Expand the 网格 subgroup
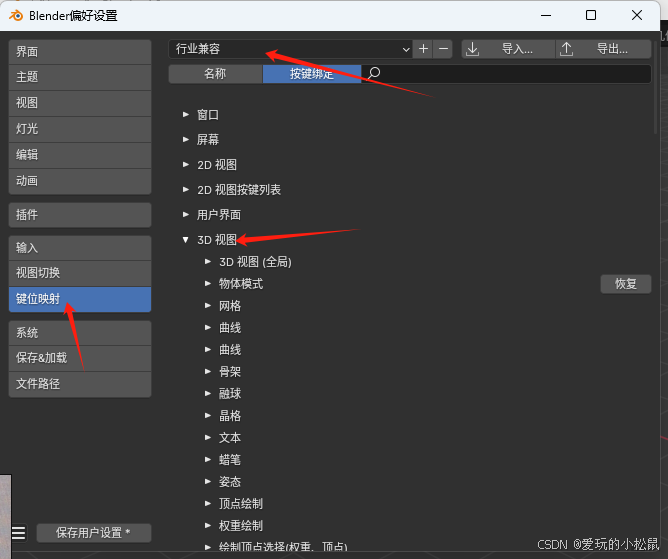Image resolution: width=668 pixels, height=559 pixels. [208, 305]
